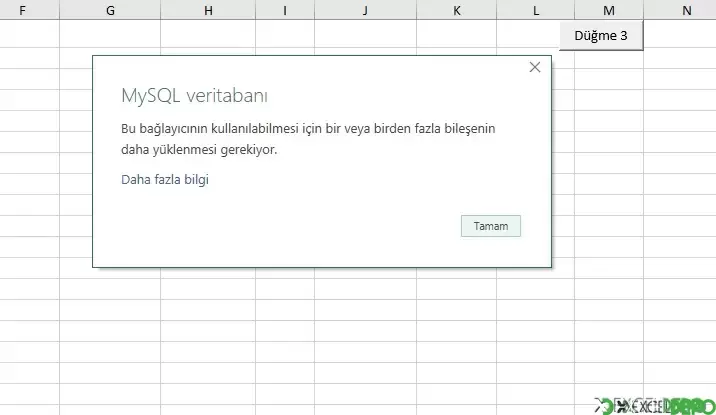Screen dimensions: 716x415
Task: Select column M header
Action: tap(609, 10)
